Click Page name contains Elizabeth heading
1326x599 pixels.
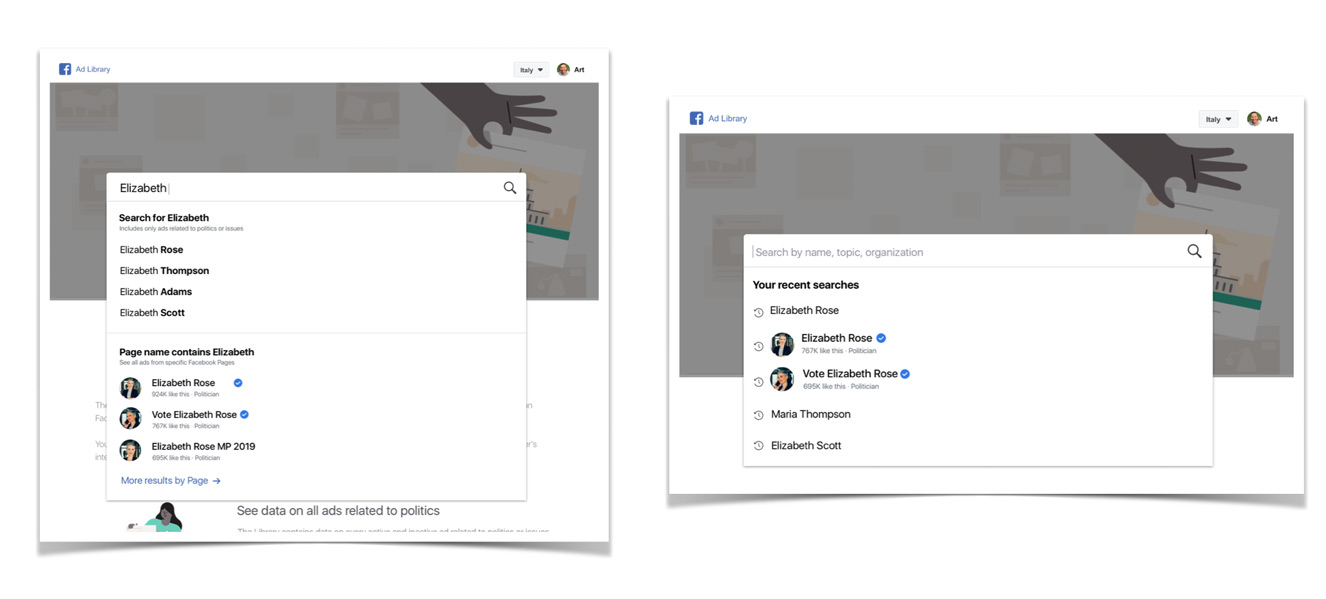coord(187,352)
